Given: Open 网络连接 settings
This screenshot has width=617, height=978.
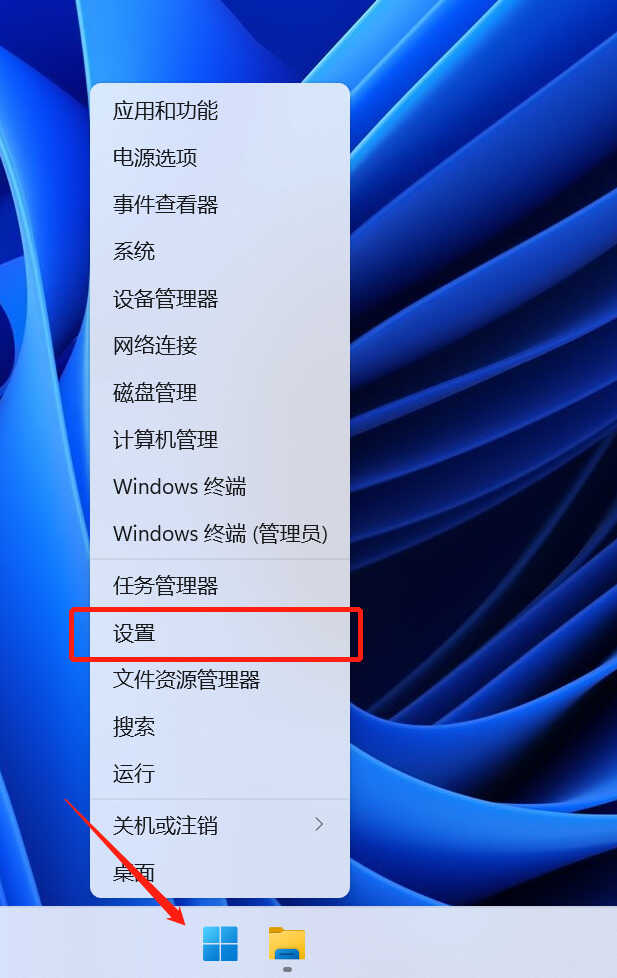Looking at the screenshot, I should [220, 346].
